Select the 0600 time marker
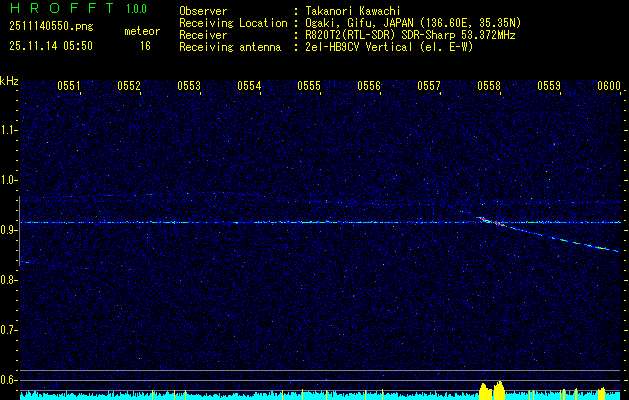 [x=609, y=87]
